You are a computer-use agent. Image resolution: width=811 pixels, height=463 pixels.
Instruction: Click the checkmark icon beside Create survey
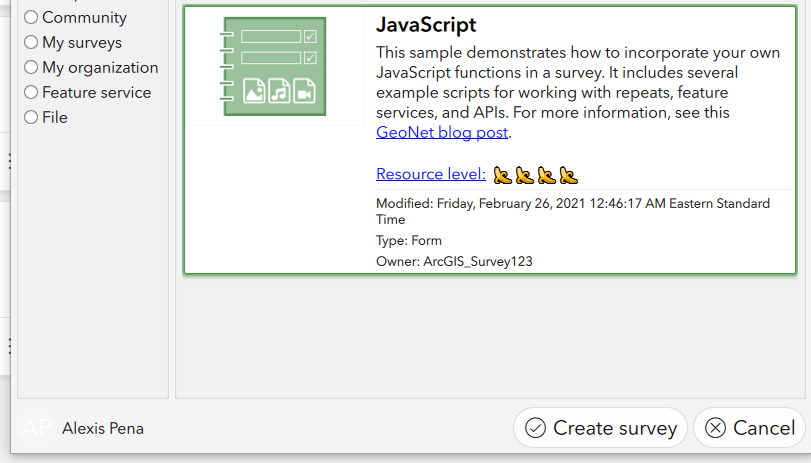(x=535, y=428)
